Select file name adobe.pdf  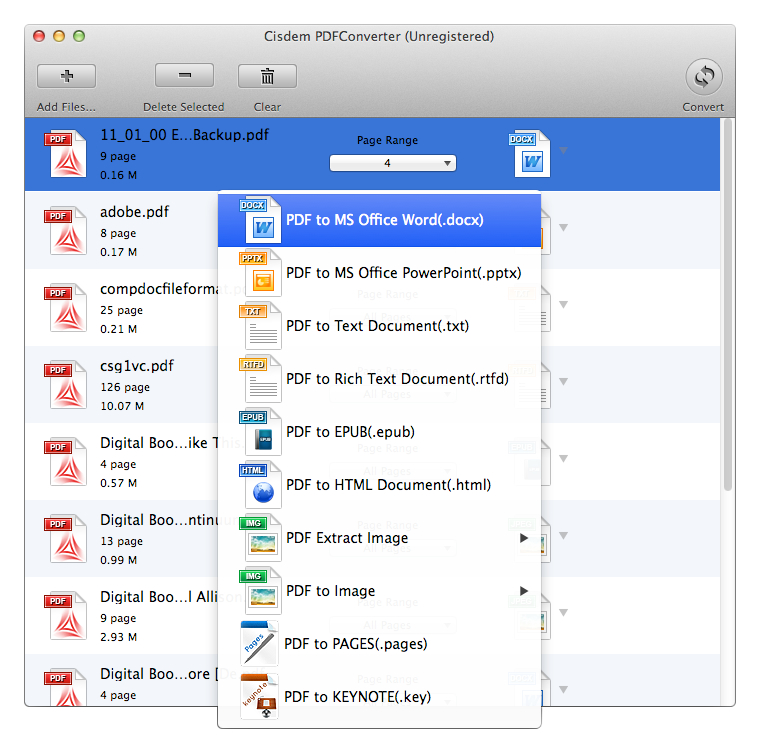pos(135,212)
